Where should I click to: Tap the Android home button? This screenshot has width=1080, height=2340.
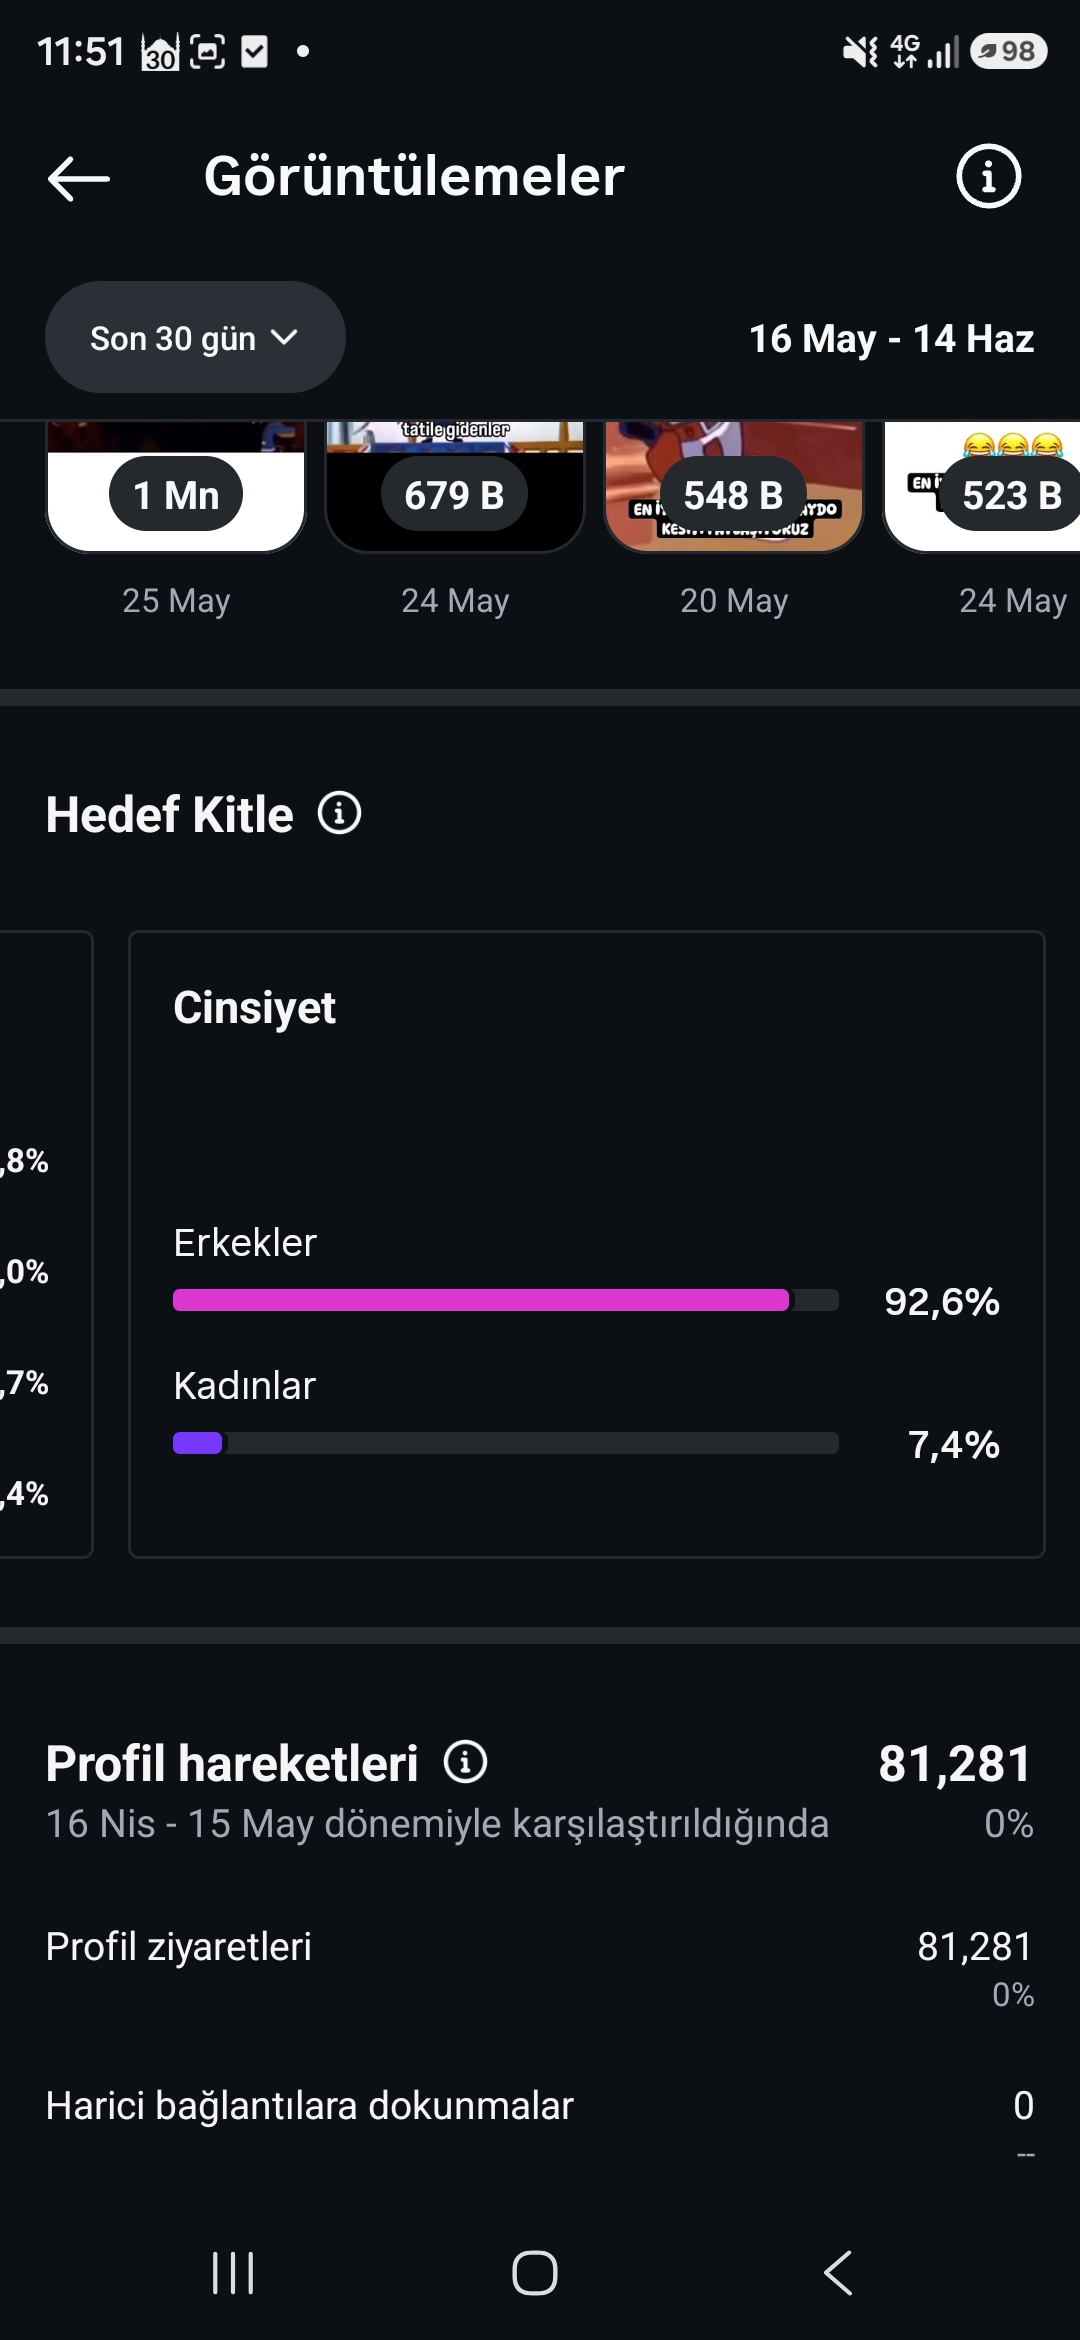click(x=535, y=2273)
